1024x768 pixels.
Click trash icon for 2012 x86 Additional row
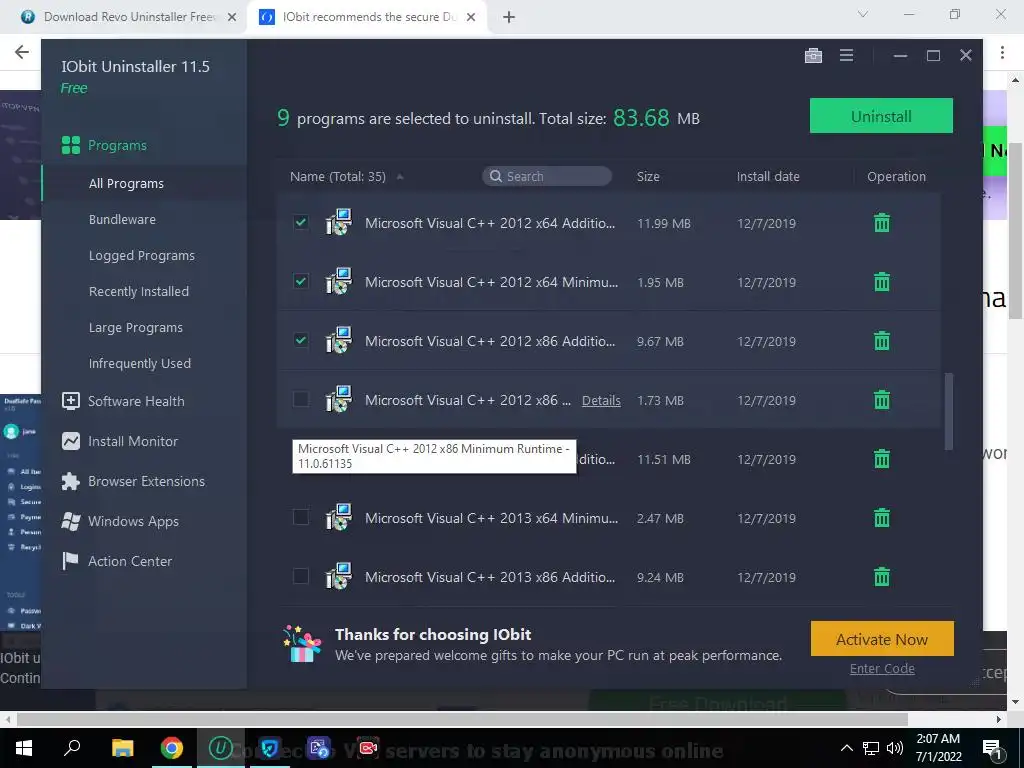coord(882,340)
